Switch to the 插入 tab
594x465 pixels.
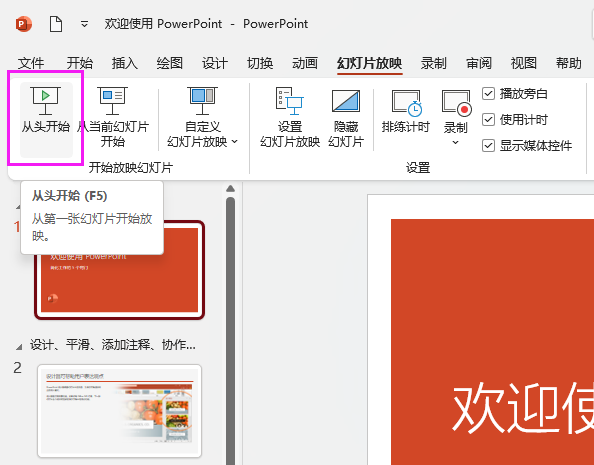click(125, 63)
